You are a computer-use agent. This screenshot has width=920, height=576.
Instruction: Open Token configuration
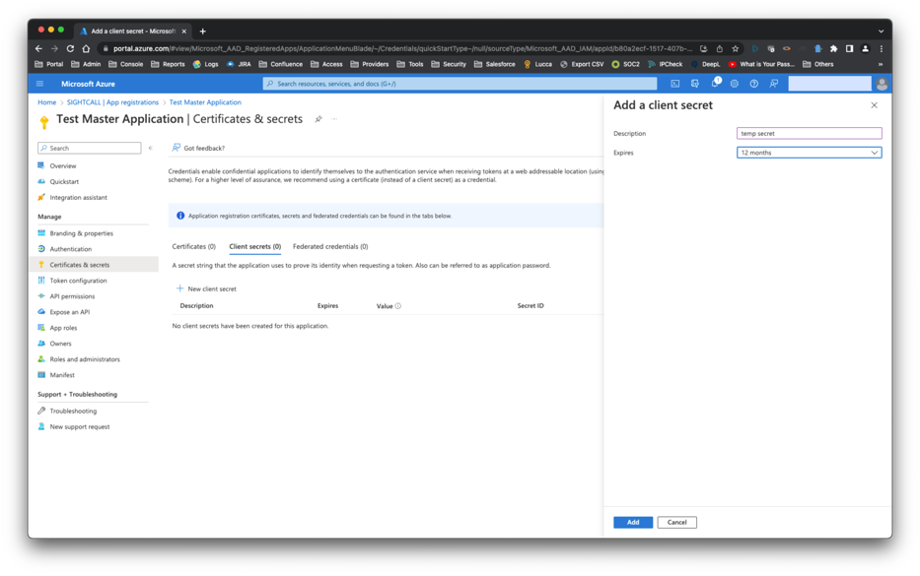click(x=78, y=281)
